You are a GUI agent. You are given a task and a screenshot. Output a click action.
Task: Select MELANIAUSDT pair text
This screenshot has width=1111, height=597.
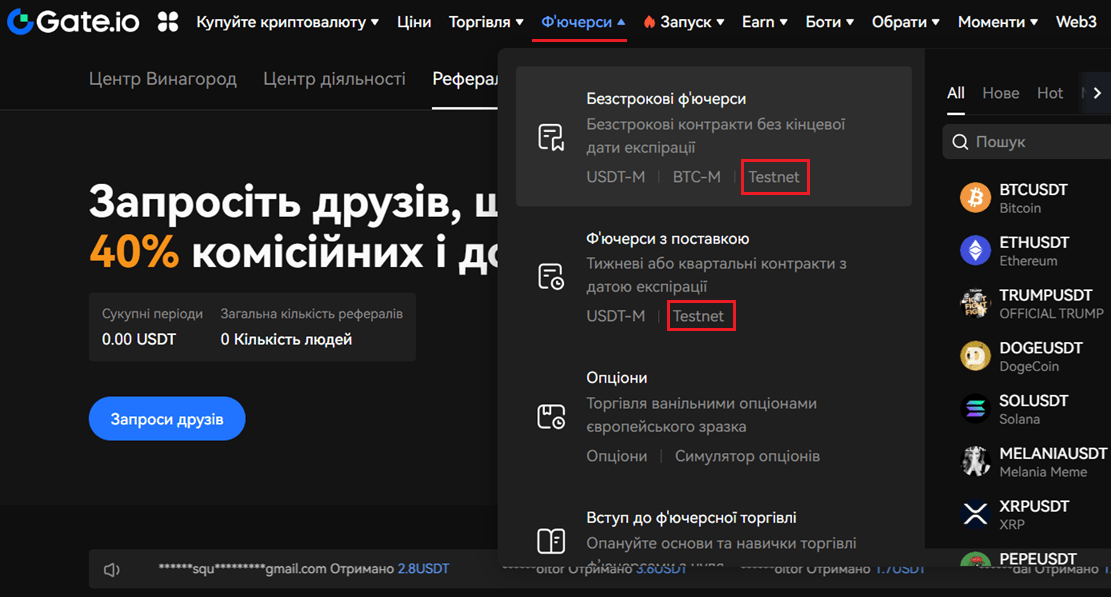coord(1053,453)
